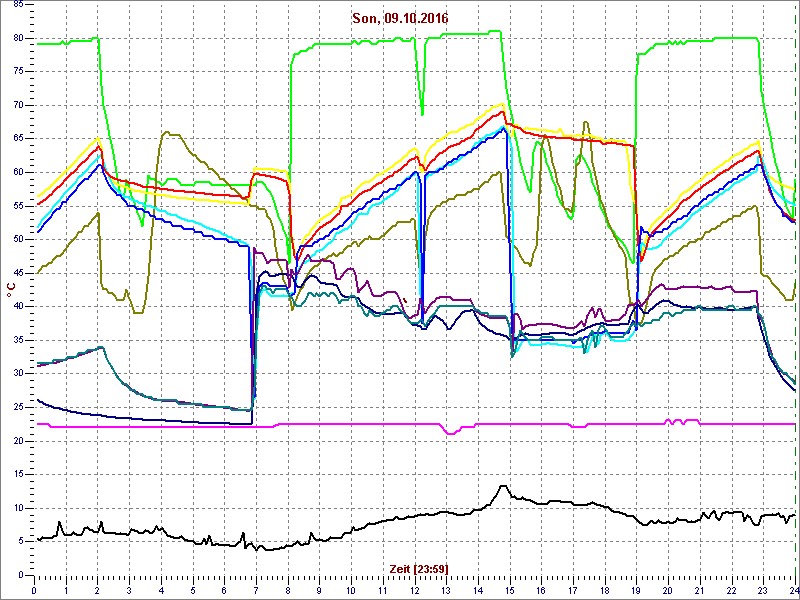
Task: Choose hour 23 label on the time axis
Action: (x=764, y=590)
